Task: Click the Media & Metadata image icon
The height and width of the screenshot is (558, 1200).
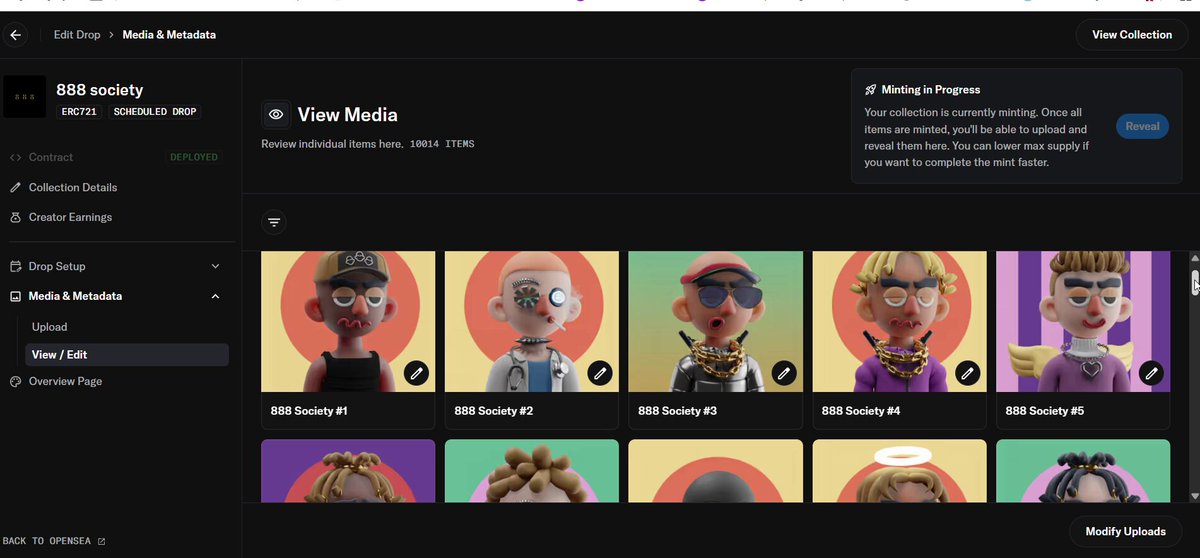Action: 15,296
